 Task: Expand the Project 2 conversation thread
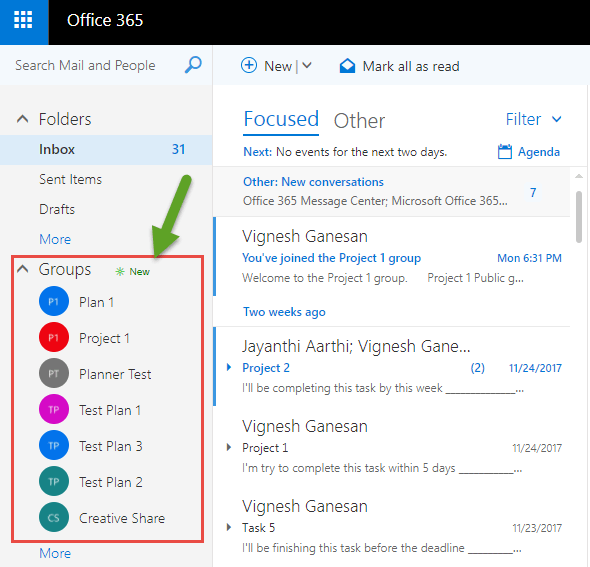pyautogui.click(x=229, y=367)
